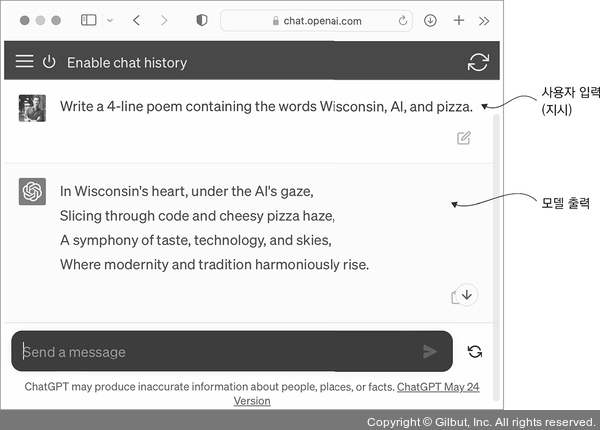Viewport: 600px width, 430px height.
Task: Send the message with the paper plane icon
Action: coord(430,351)
